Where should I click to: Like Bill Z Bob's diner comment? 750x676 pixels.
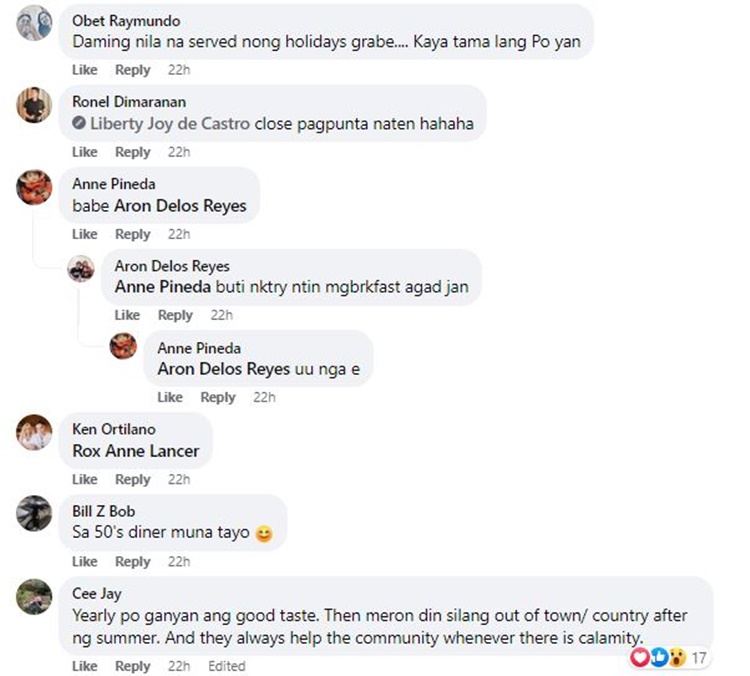(x=85, y=562)
